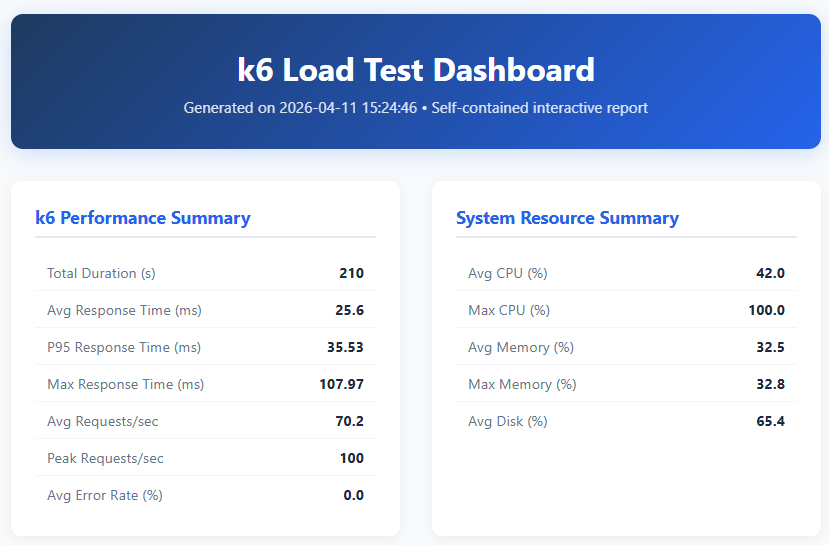Click the max response value 107.97
The height and width of the screenshot is (545, 829).
point(342,384)
